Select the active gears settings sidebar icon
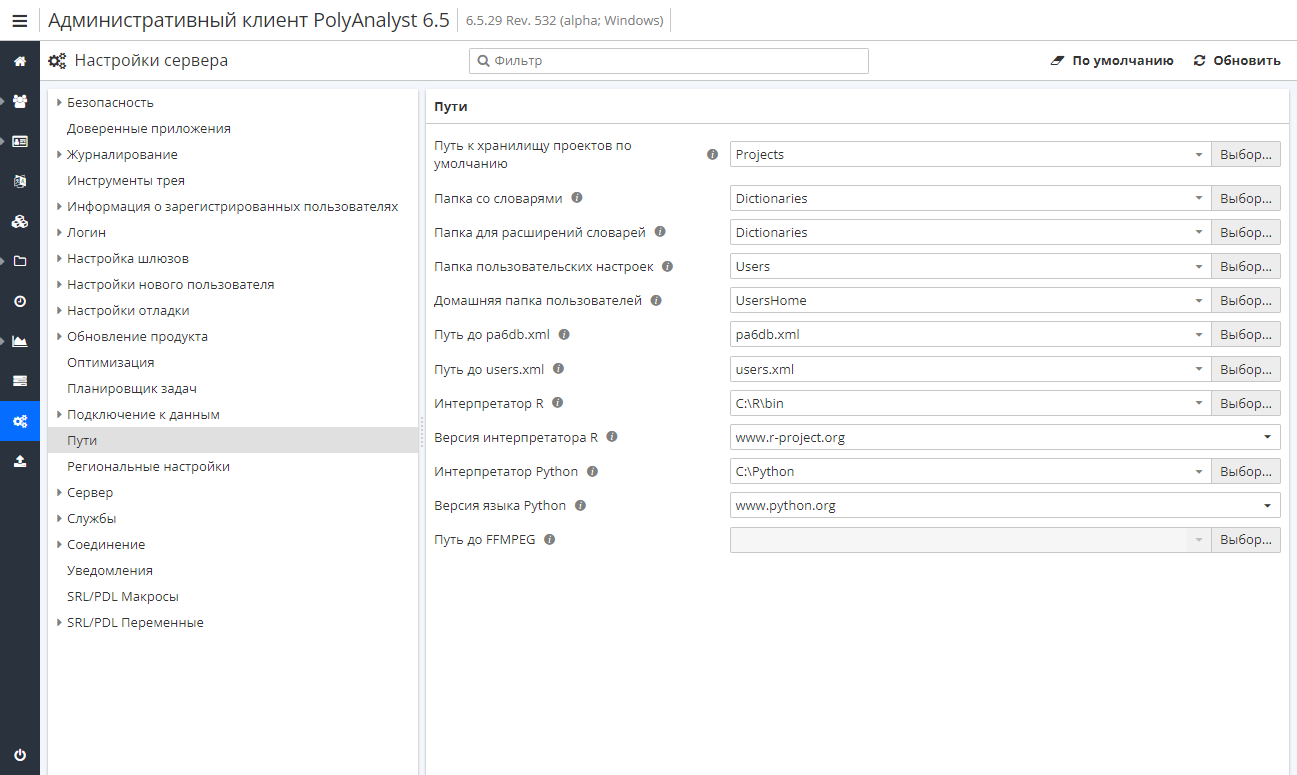The width and height of the screenshot is (1297, 775). pos(19,421)
